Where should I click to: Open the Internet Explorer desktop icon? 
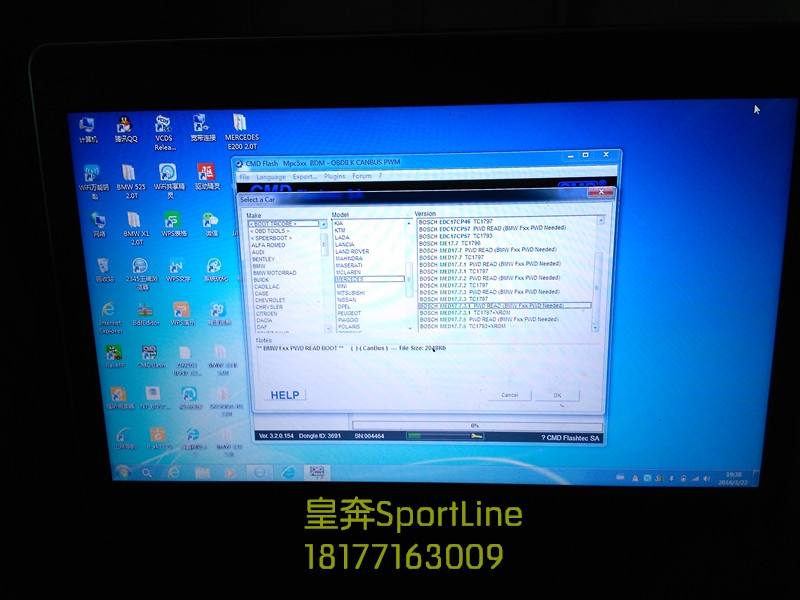pyautogui.click(x=110, y=317)
